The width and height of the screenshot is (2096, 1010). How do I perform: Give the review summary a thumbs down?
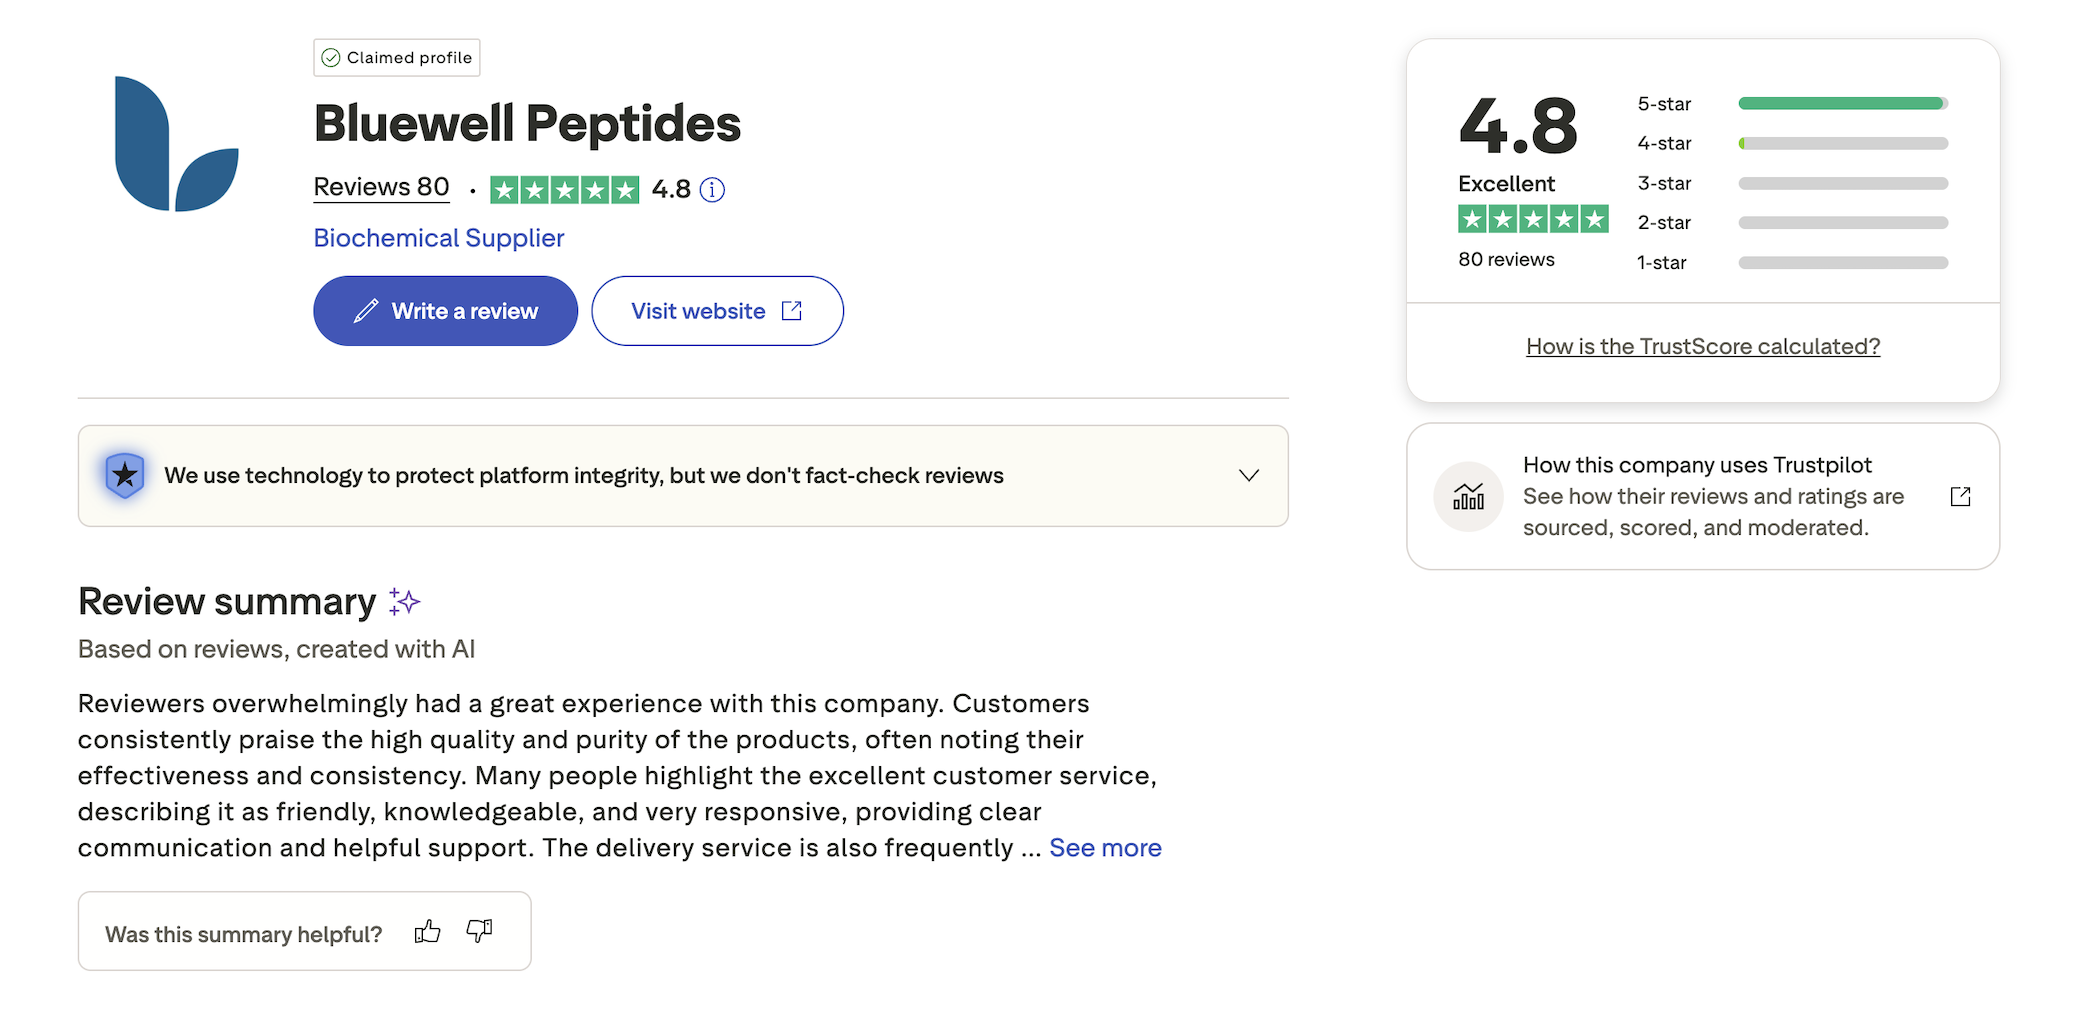click(x=479, y=932)
